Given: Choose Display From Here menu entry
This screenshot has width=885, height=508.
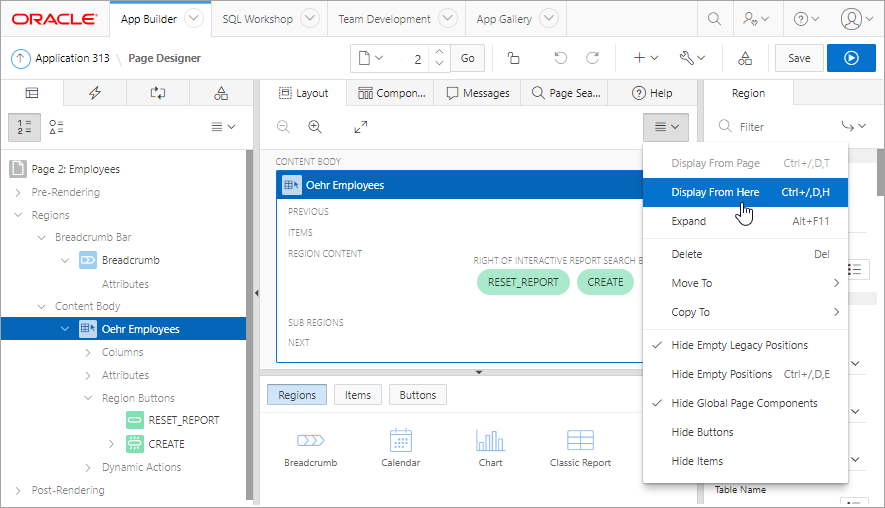Looking at the screenshot, I should (745, 192).
